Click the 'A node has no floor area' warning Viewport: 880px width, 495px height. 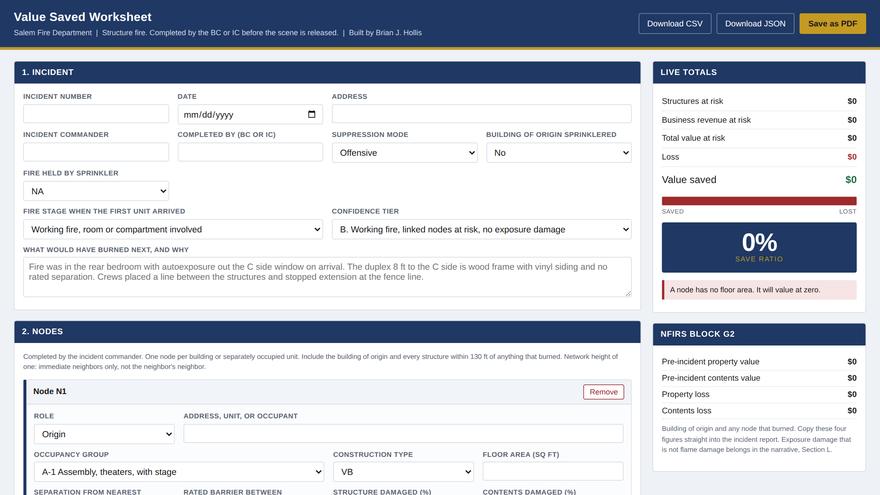pyautogui.click(x=759, y=290)
